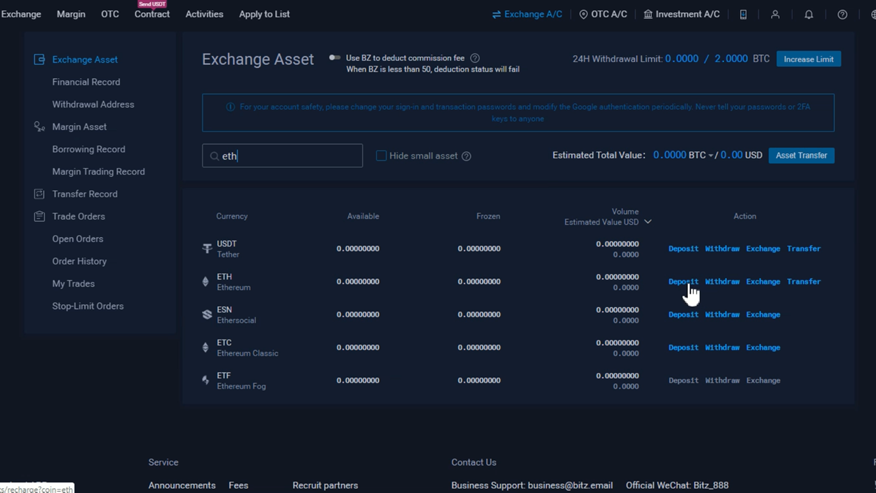The image size is (876, 493).
Task: Click the ETH Ethereum coin icon
Action: point(206,282)
